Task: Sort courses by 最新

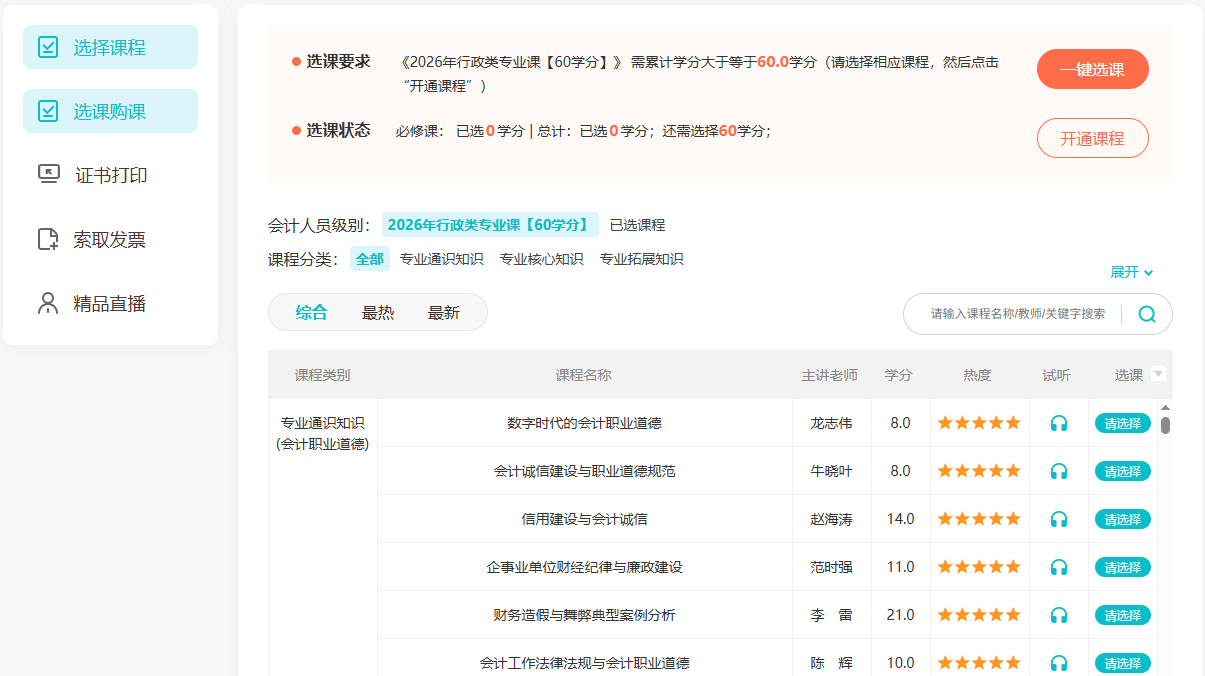Action: 444,312
